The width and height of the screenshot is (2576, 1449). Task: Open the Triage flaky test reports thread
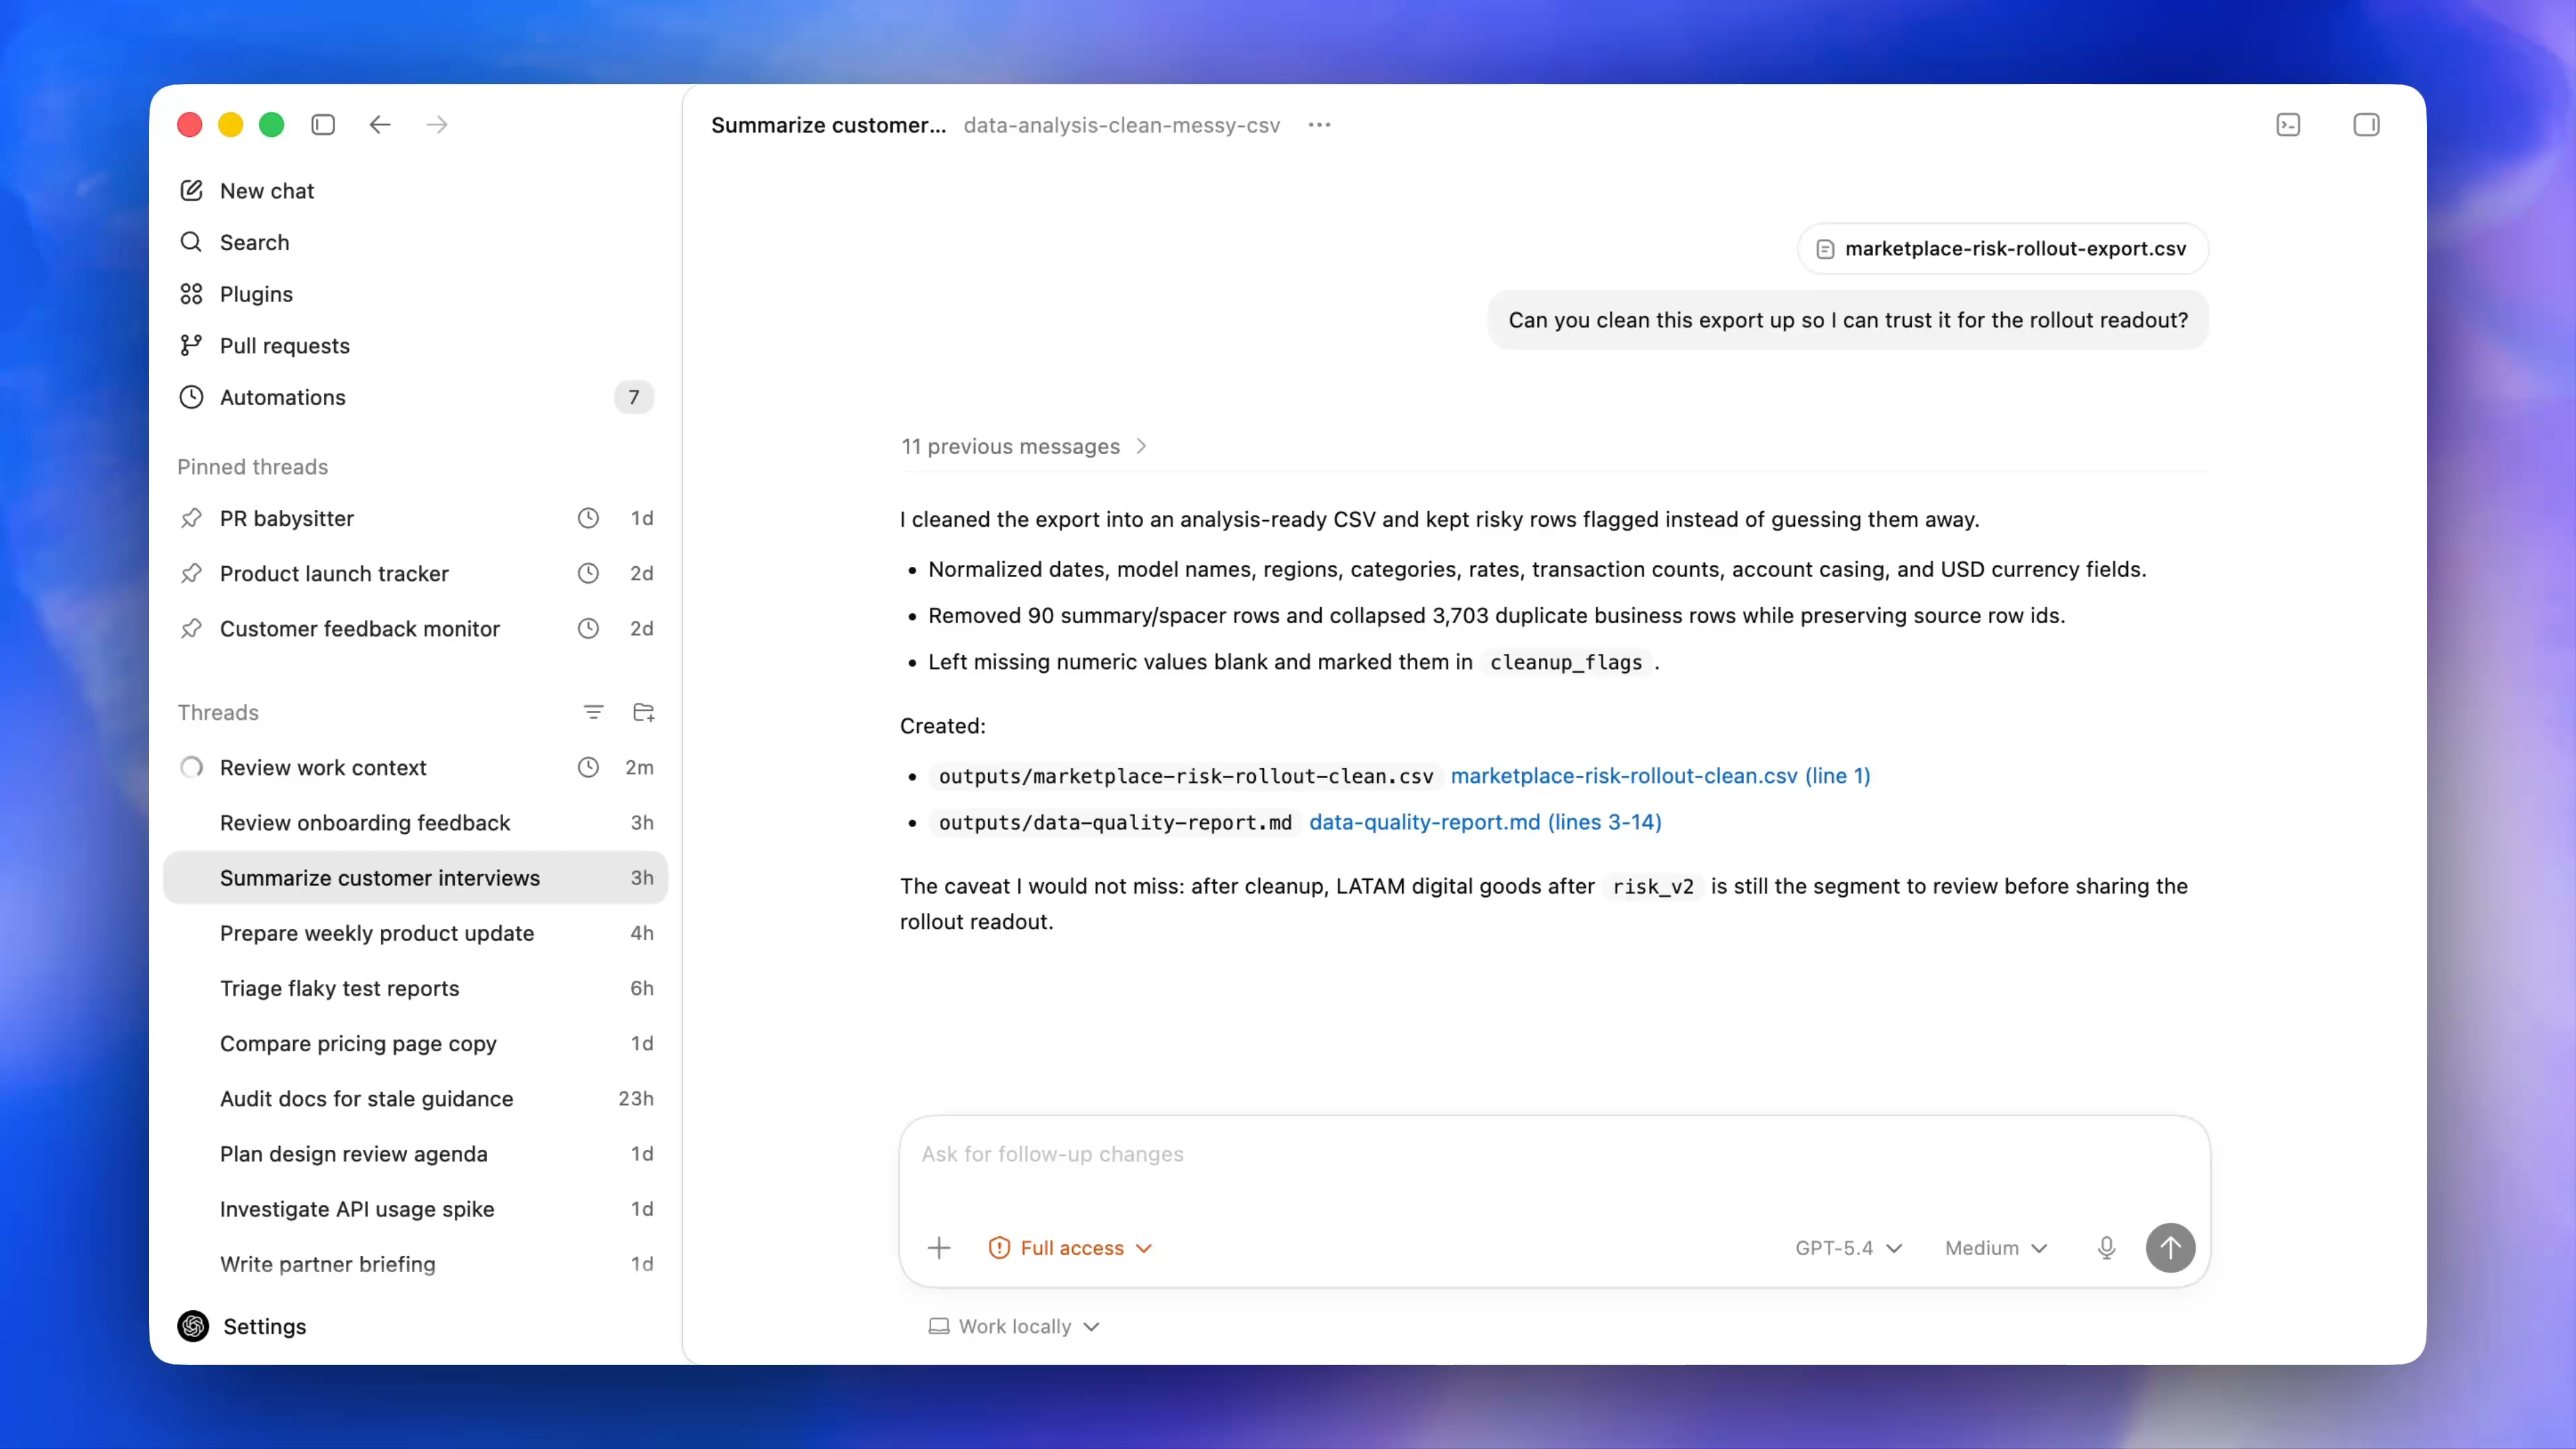tap(415, 988)
